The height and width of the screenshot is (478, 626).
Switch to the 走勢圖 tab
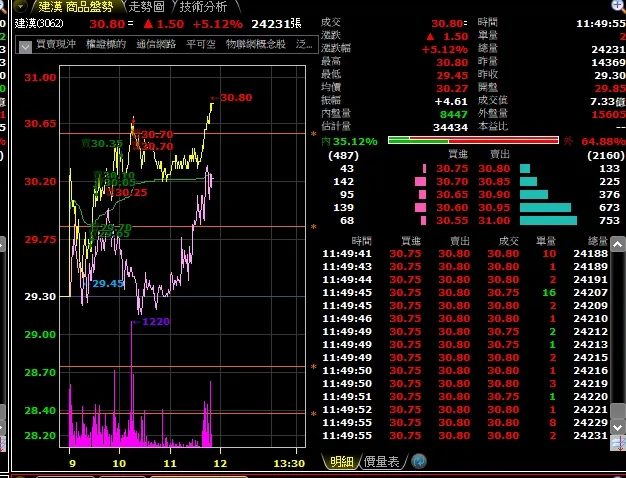[147, 6]
